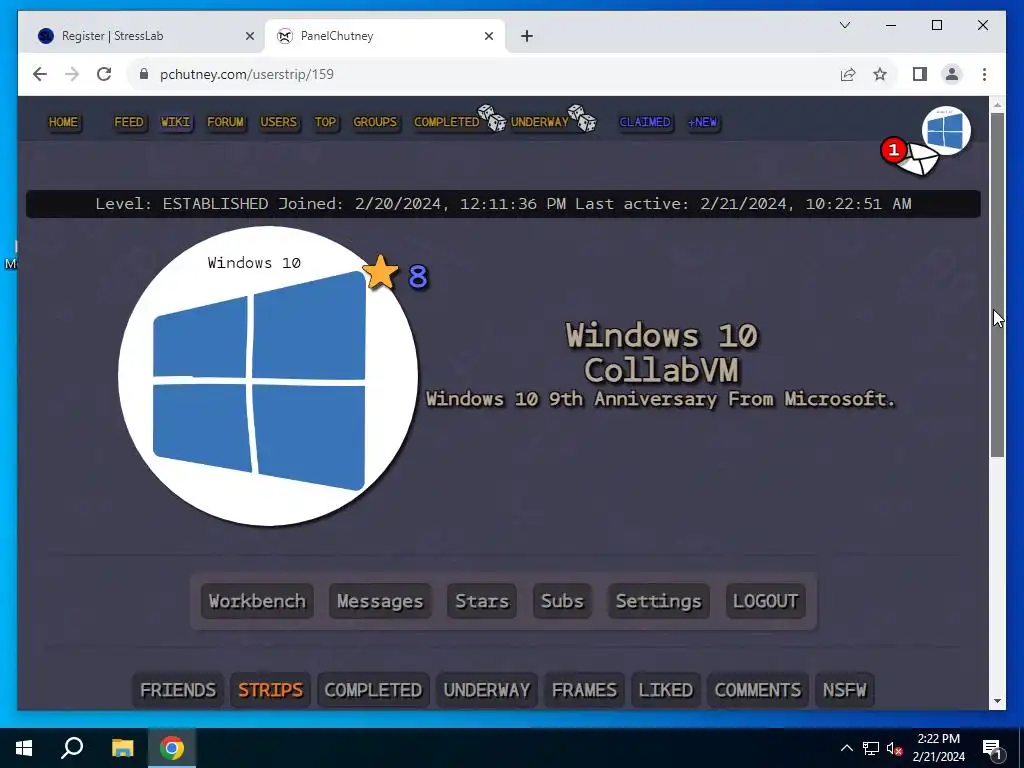Screen dimensions: 1024x768
Task: Switch to profile COMPLETED tab
Action: click(x=374, y=690)
